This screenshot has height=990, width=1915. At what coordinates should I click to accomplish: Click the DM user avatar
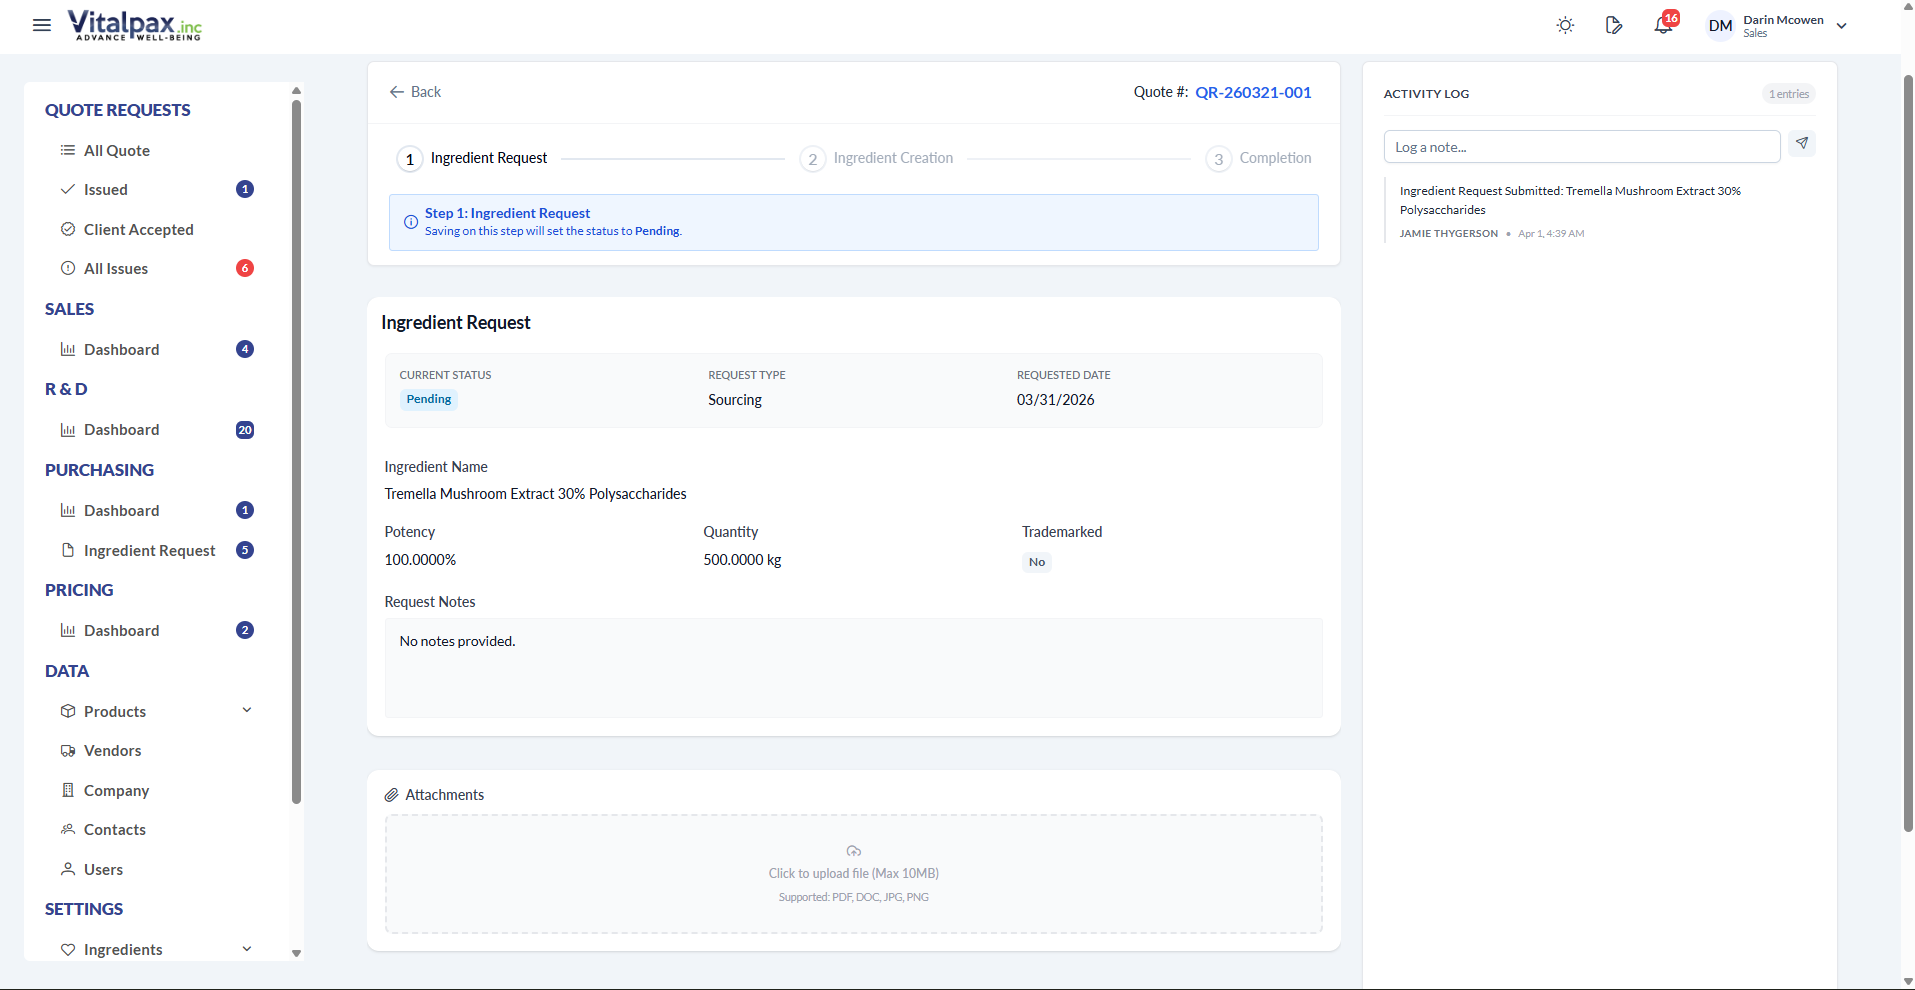pos(1720,26)
